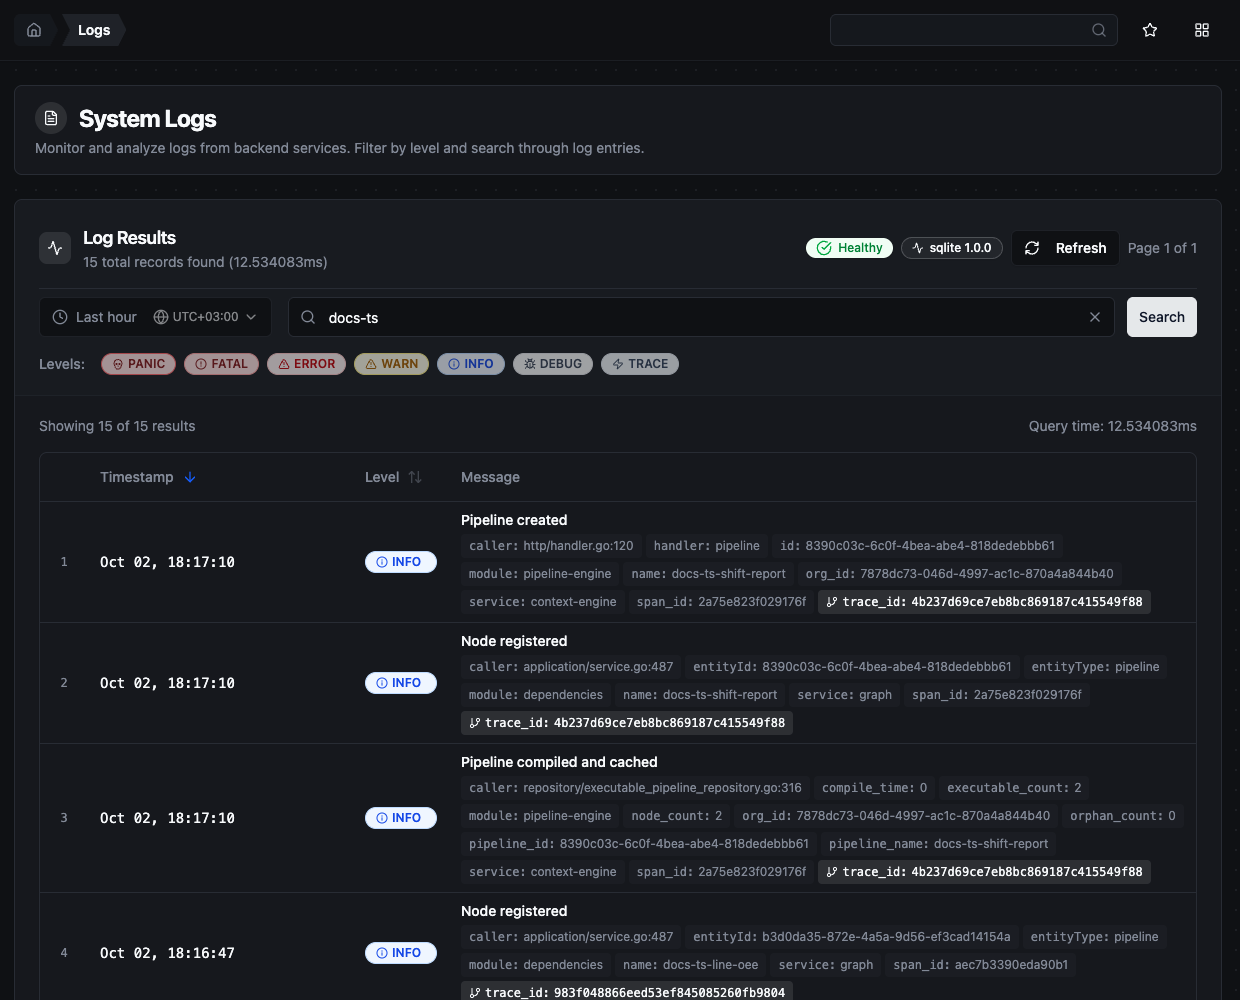
Task: Click trace_id tag in row 2
Action: click(627, 723)
